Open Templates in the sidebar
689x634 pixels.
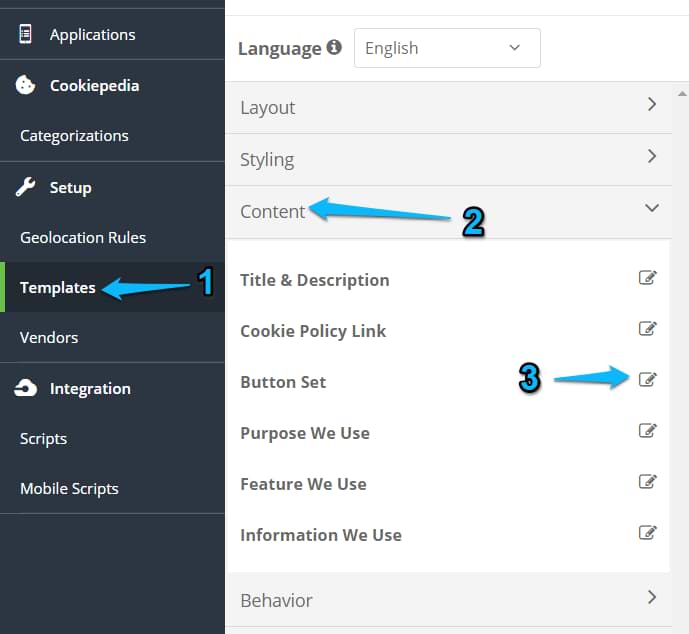tap(58, 288)
